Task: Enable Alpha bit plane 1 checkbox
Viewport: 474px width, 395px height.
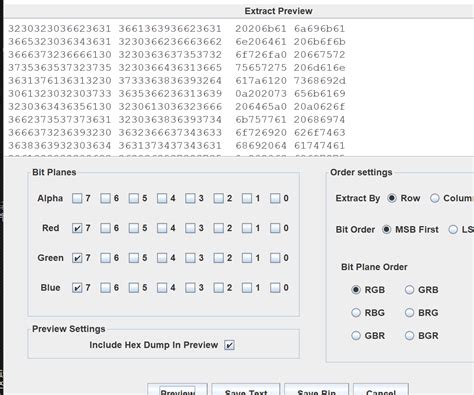Action: (247, 198)
